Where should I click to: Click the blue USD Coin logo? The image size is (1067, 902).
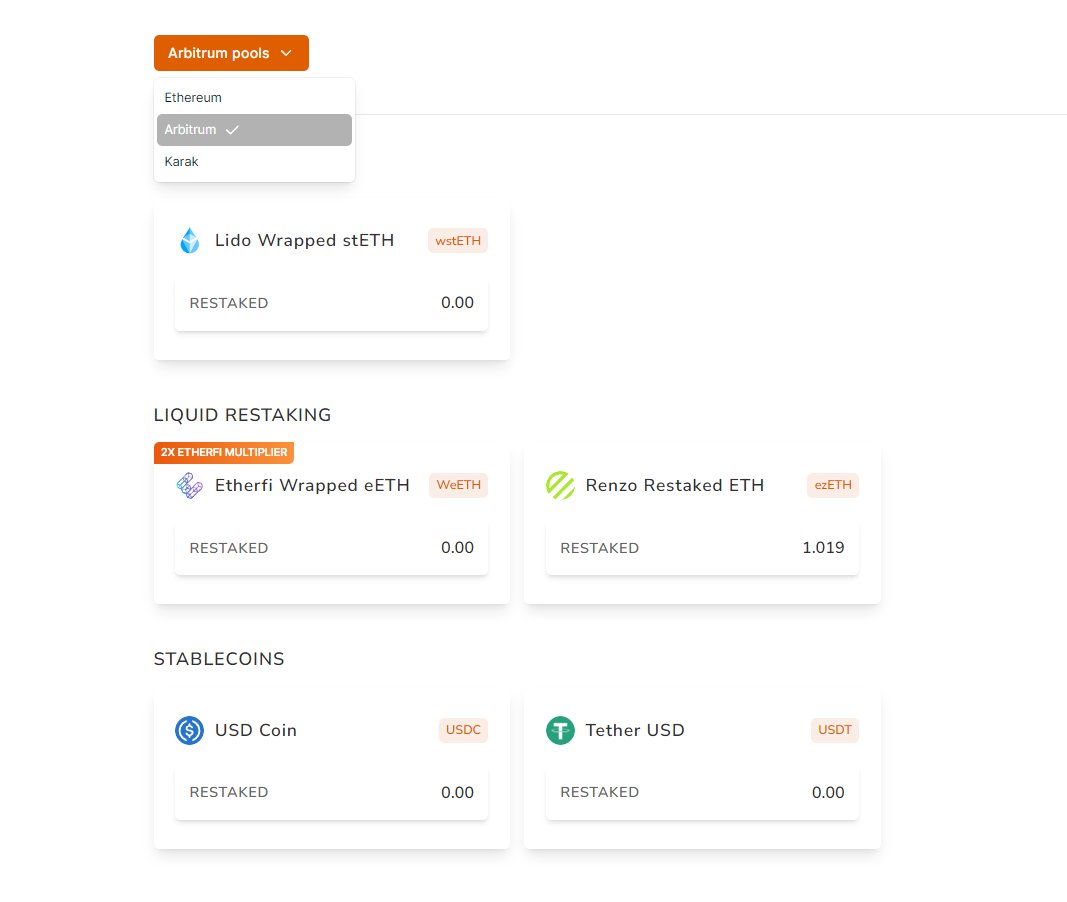190,730
